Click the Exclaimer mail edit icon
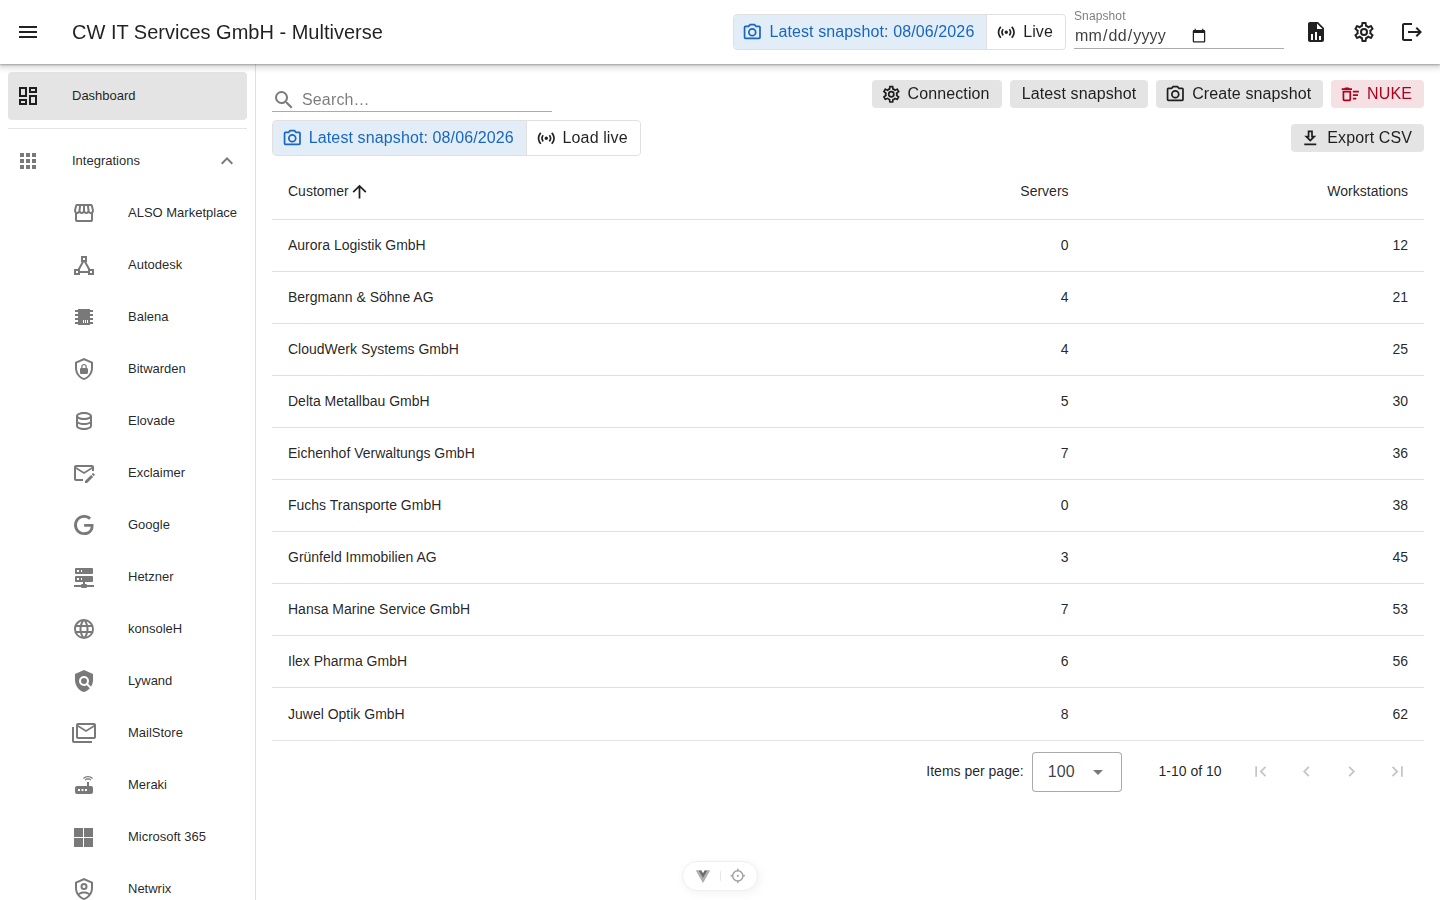 tap(84, 473)
